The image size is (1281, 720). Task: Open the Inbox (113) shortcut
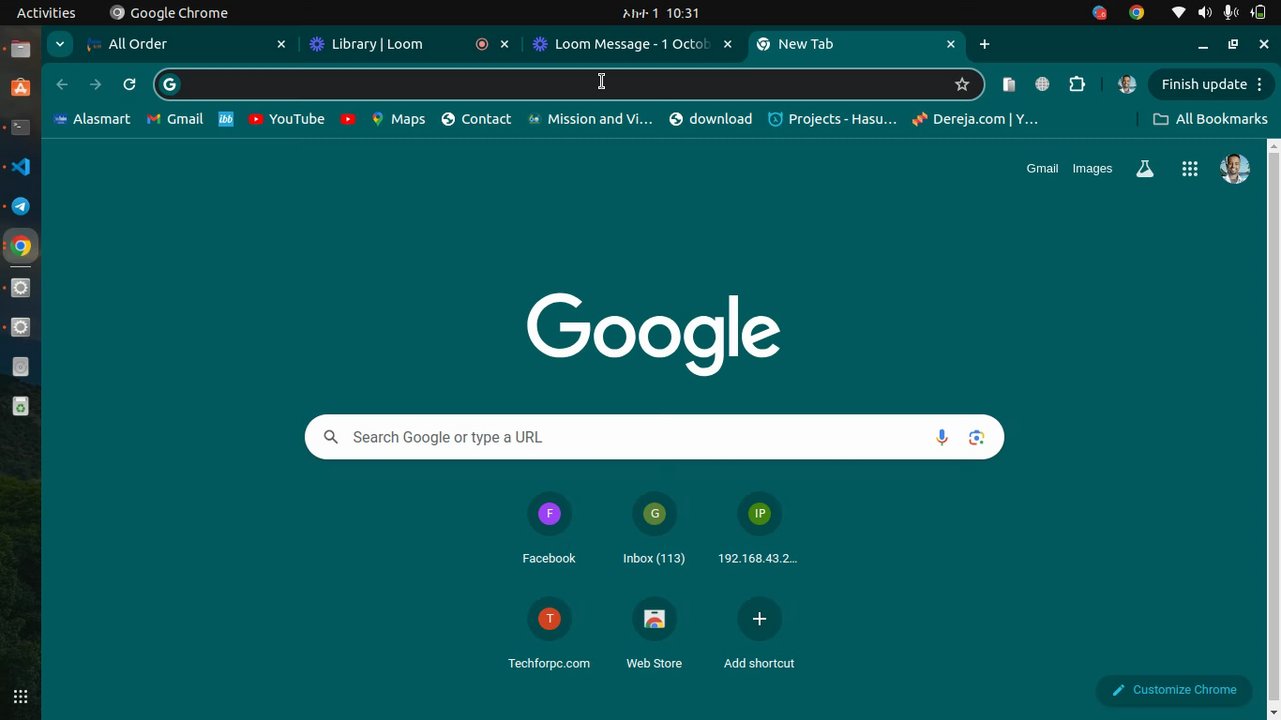point(654,531)
